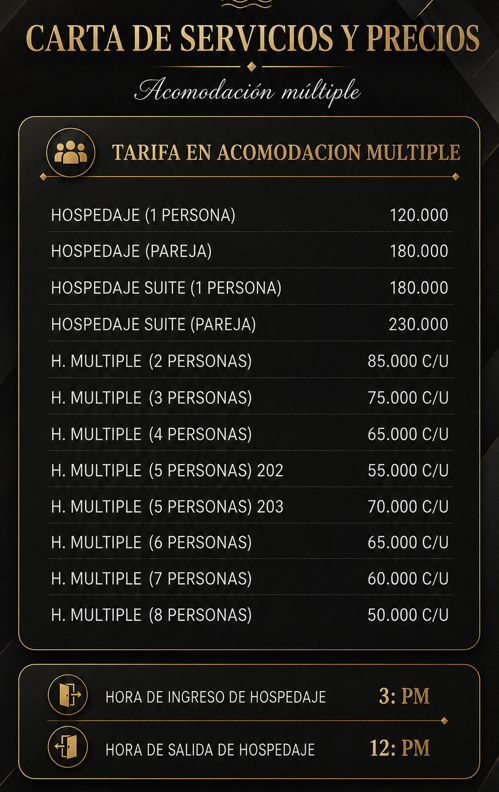
Task: Click the check-out door exit icon
Action: coord(68,747)
